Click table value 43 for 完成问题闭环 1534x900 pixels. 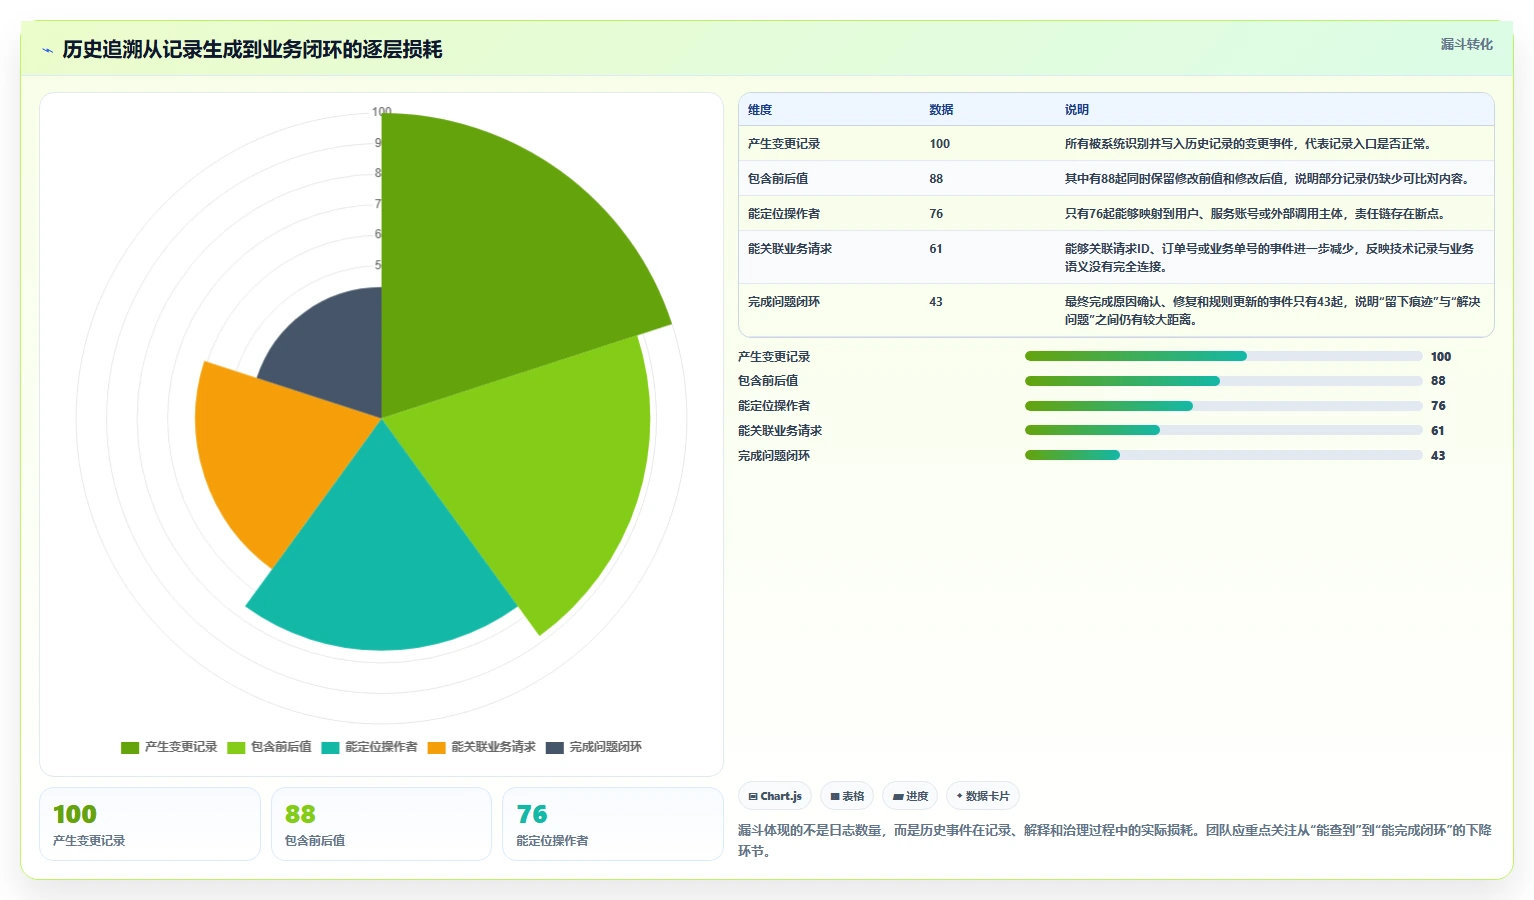(x=936, y=302)
